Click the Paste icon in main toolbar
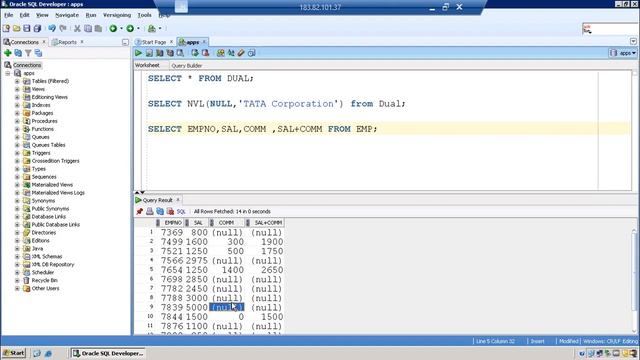Screen dimensions: 640x360 [x=98, y=28]
